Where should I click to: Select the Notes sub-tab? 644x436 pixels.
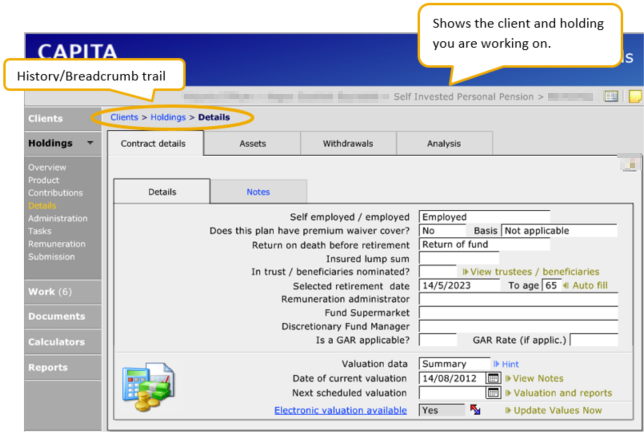[258, 192]
